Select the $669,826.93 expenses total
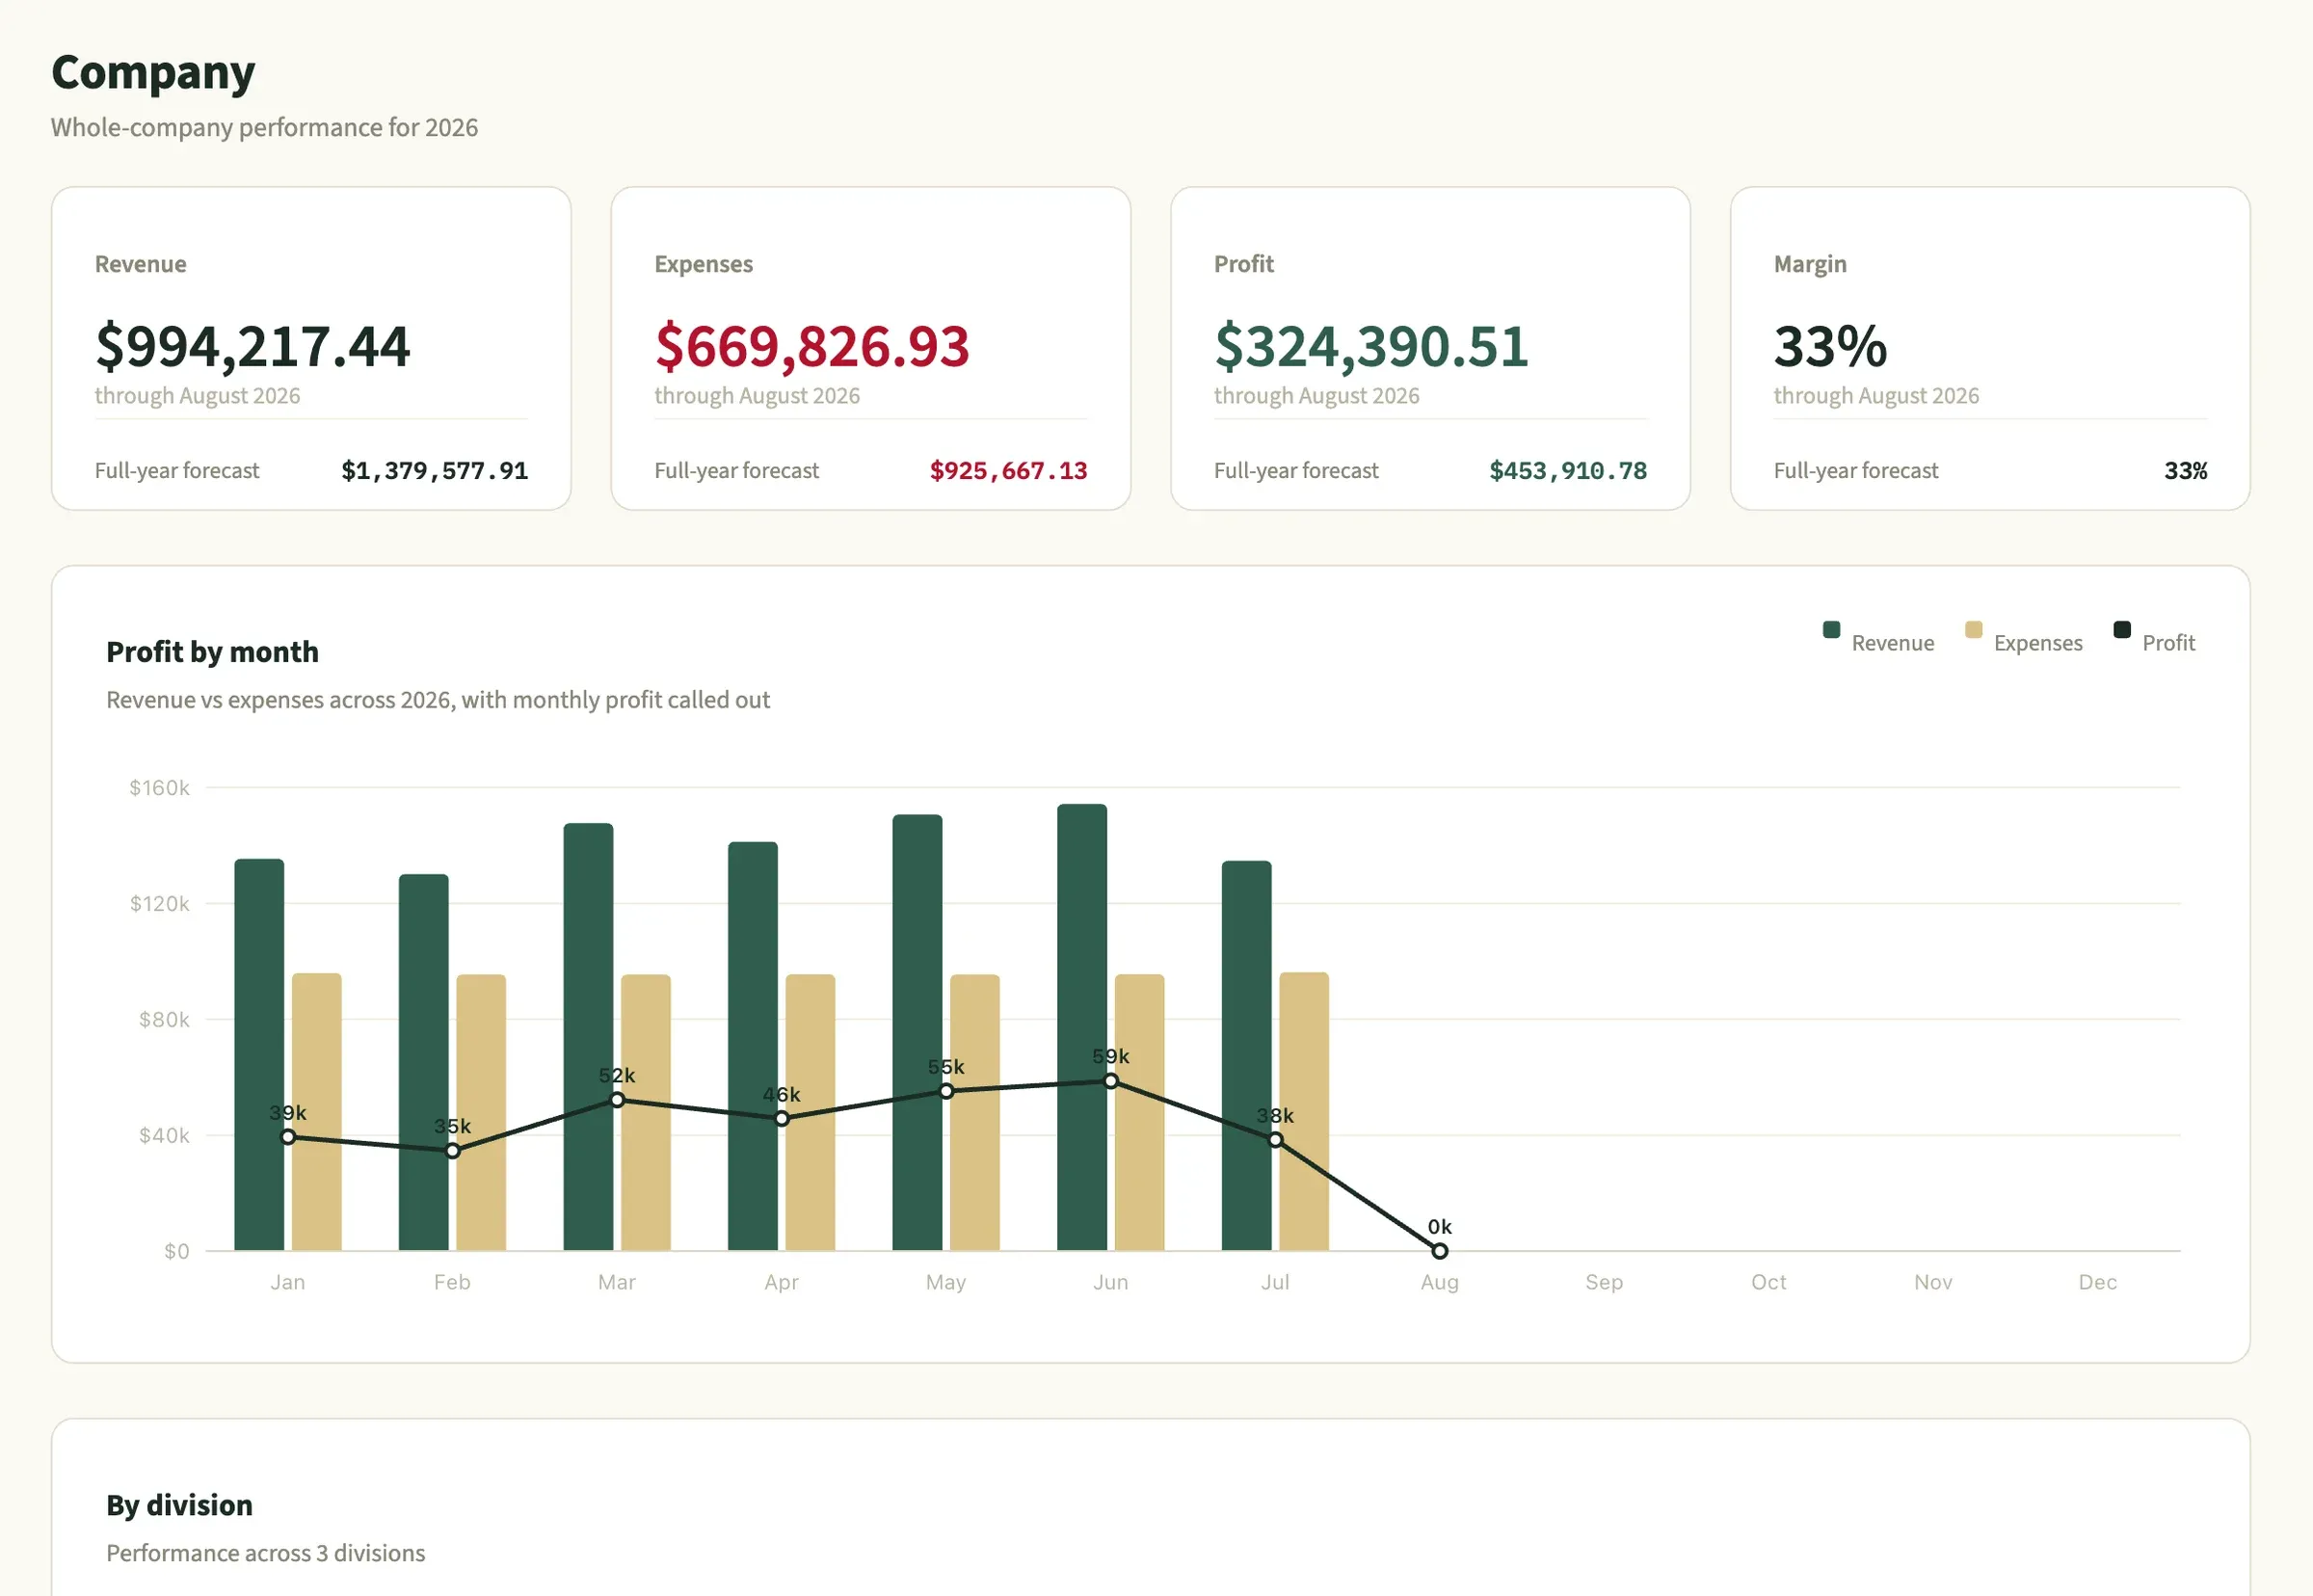This screenshot has height=1596, width=2313. coord(811,346)
